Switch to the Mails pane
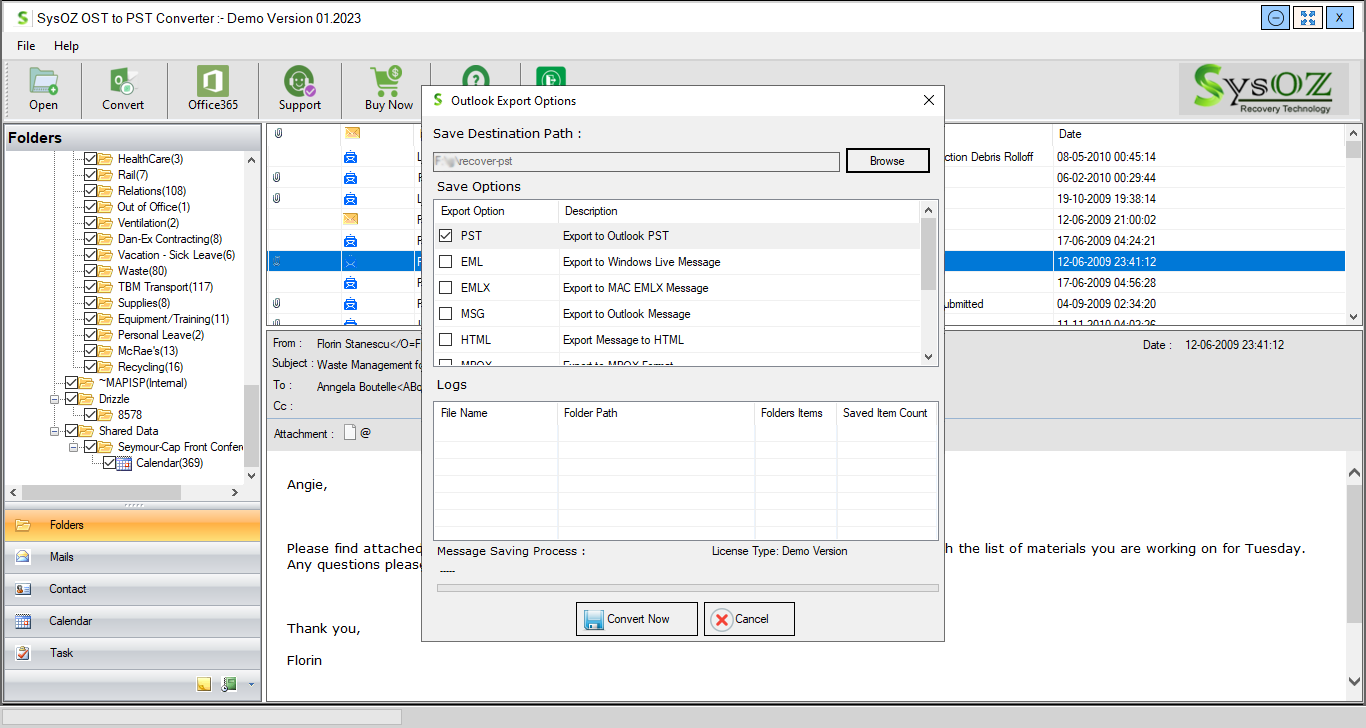Viewport: 1366px width, 728px height. (x=61, y=557)
